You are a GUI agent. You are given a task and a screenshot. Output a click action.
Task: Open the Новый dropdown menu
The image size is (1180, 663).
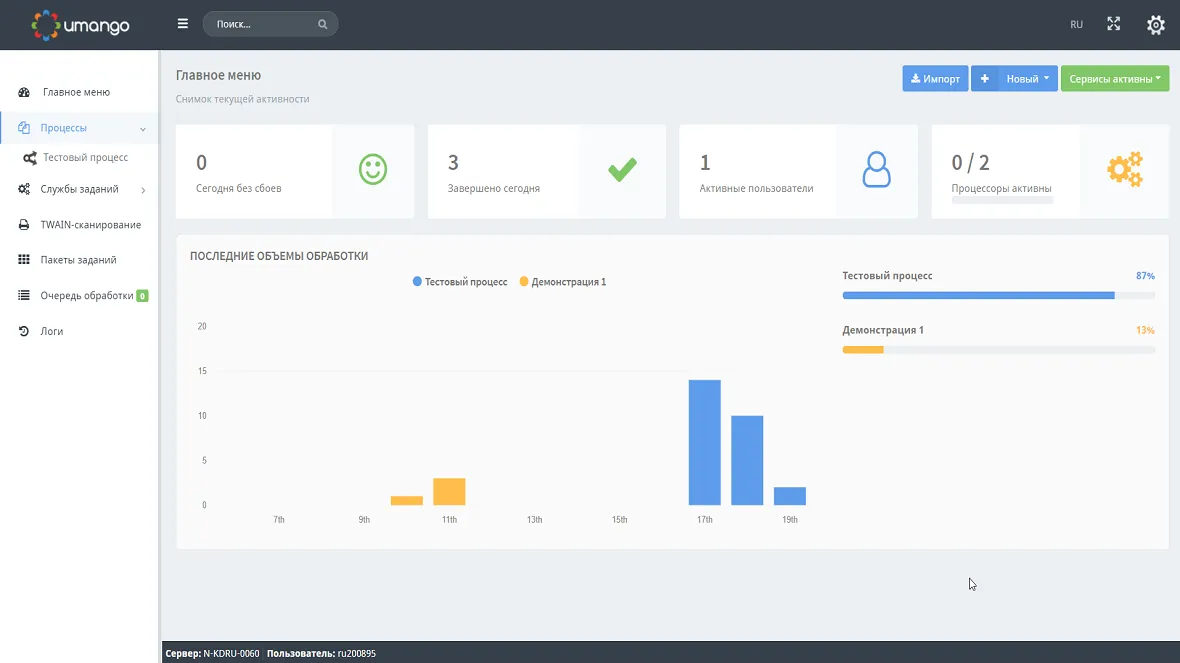pos(1028,79)
